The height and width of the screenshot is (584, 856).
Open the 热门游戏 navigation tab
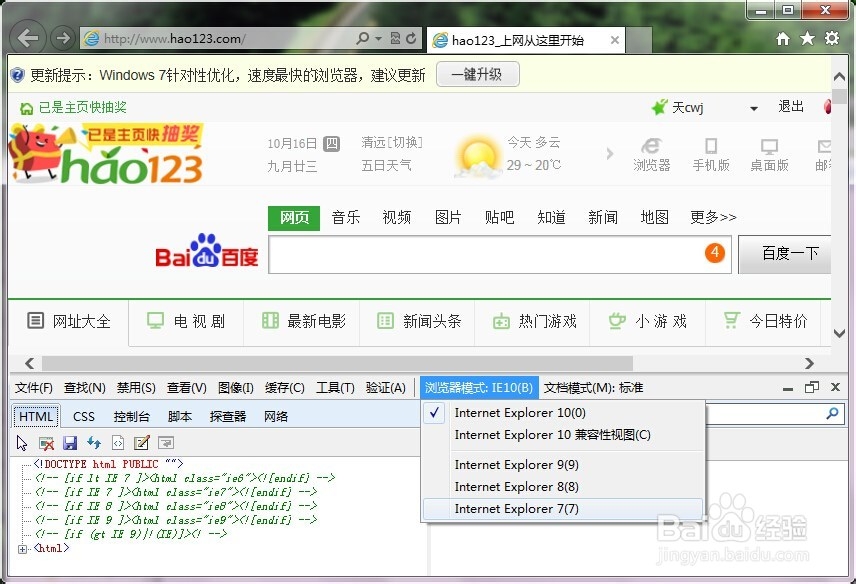click(x=533, y=321)
